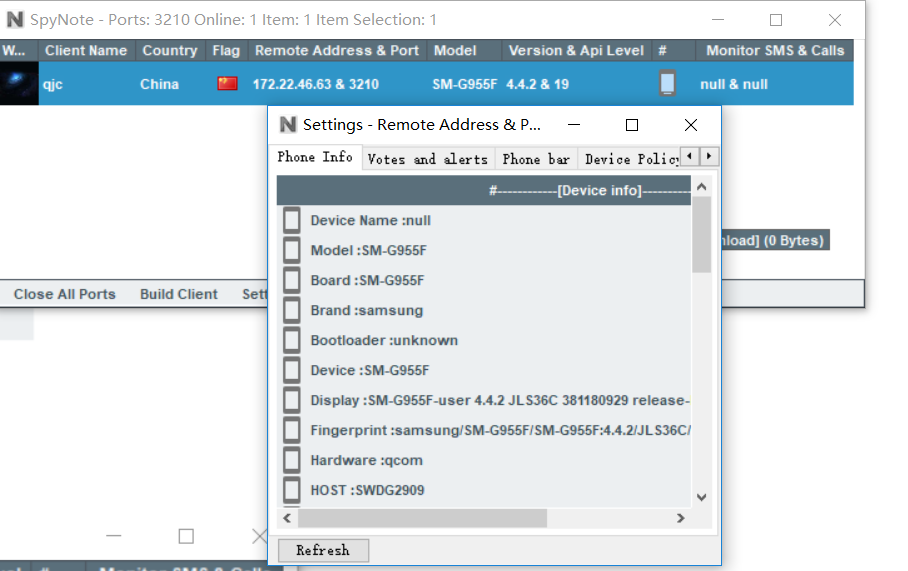The width and height of the screenshot is (908, 571).
Task: Click the list scroll-up arrow
Action: 701,186
